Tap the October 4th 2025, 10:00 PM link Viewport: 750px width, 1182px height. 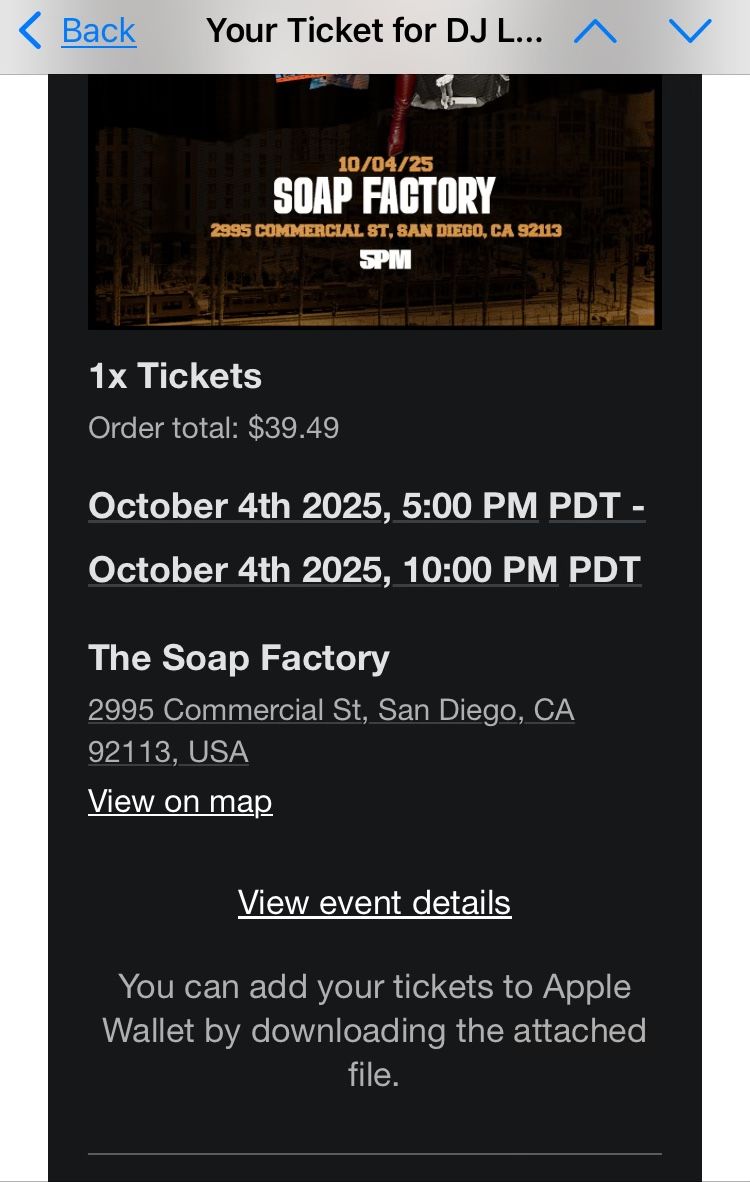point(322,570)
